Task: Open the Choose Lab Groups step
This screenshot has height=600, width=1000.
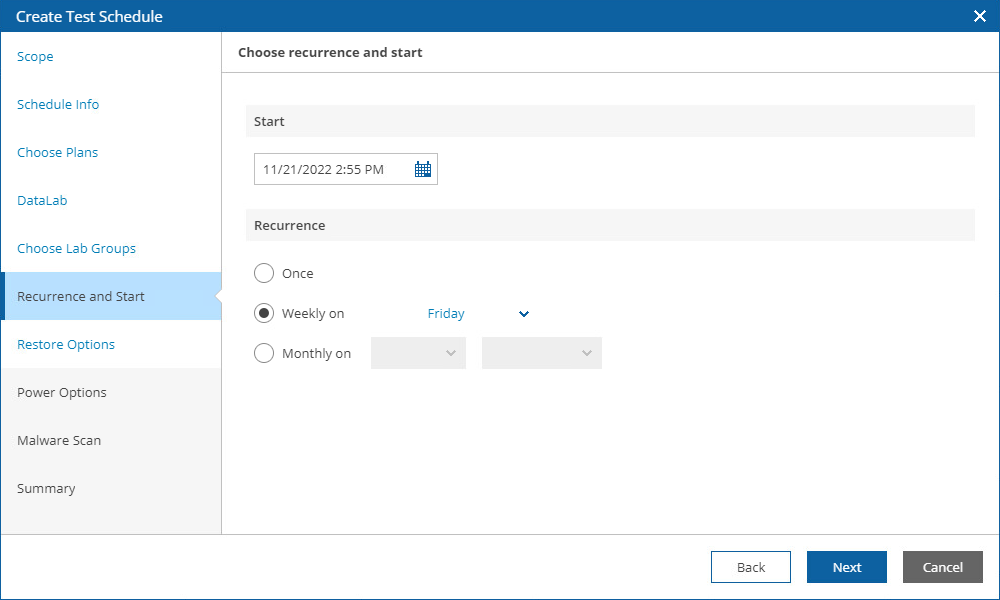Action: pos(76,249)
